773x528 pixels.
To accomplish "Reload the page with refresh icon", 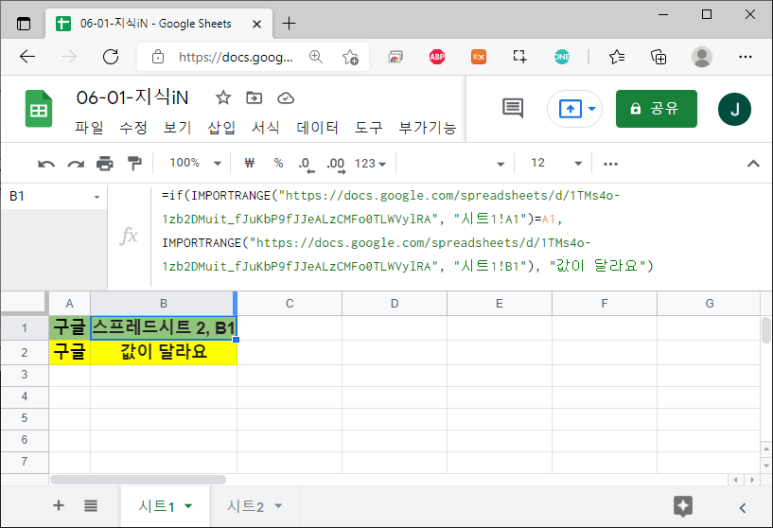I will pos(110,57).
